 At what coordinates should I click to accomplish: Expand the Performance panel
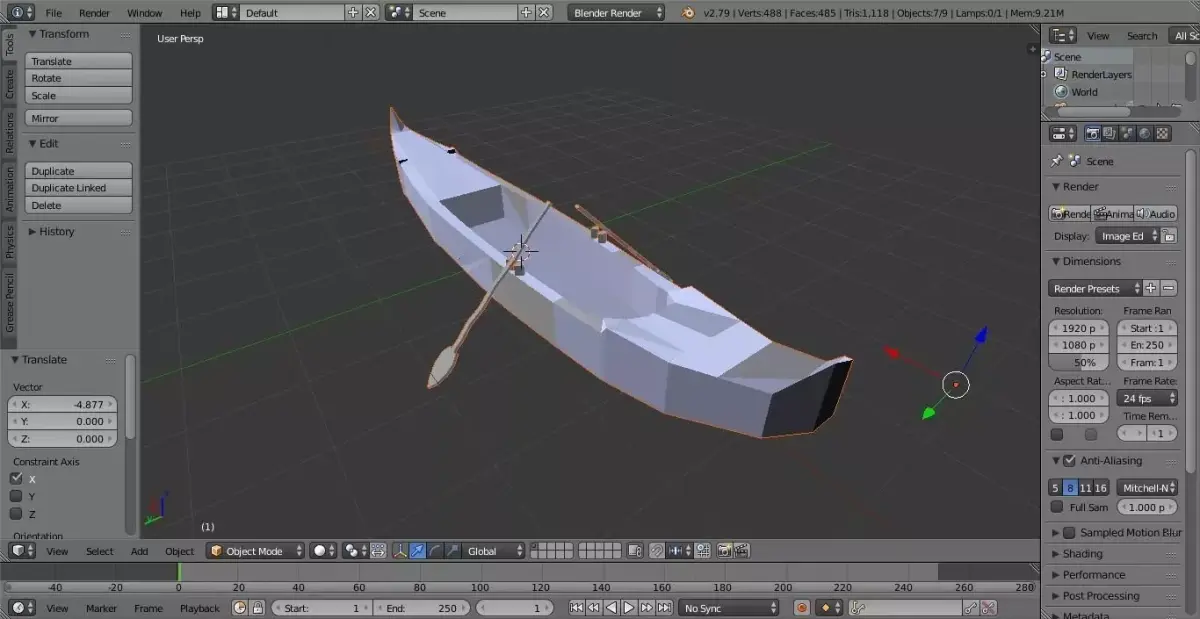[x=1092, y=575]
